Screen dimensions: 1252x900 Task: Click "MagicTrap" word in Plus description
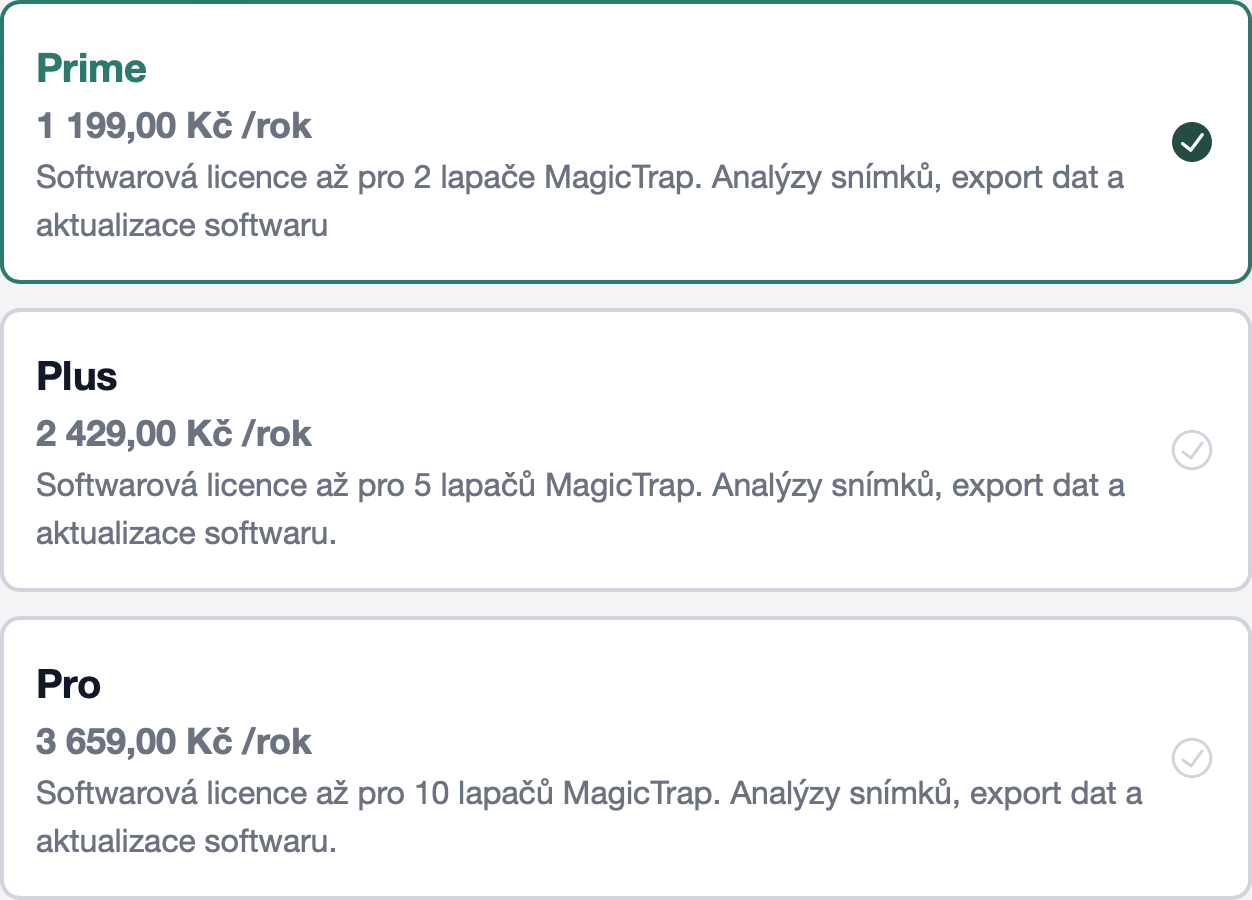(x=625, y=486)
